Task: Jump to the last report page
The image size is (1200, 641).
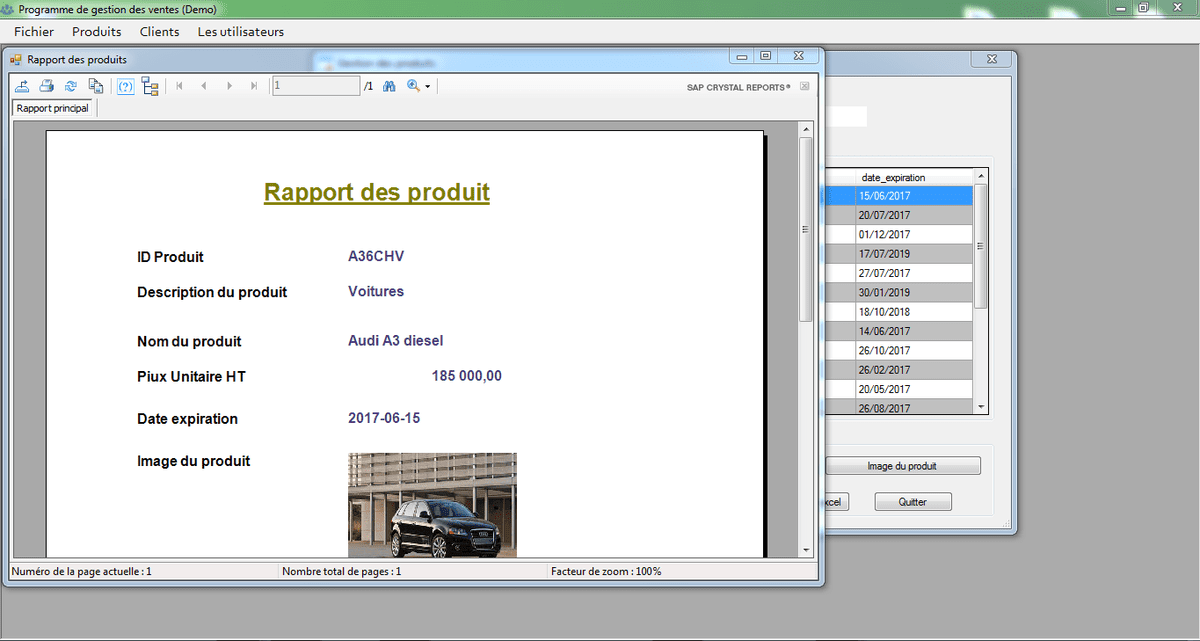Action: pyautogui.click(x=254, y=87)
